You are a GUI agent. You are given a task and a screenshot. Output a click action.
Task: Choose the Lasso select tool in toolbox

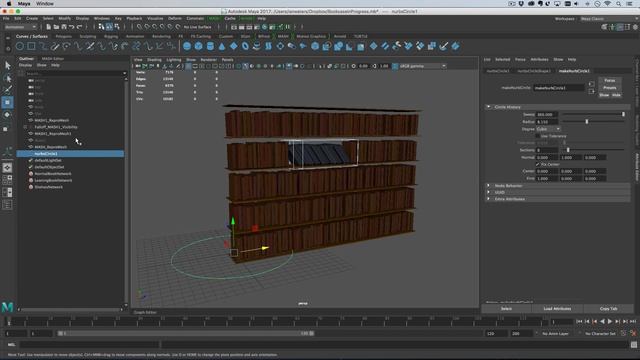click(7, 78)
